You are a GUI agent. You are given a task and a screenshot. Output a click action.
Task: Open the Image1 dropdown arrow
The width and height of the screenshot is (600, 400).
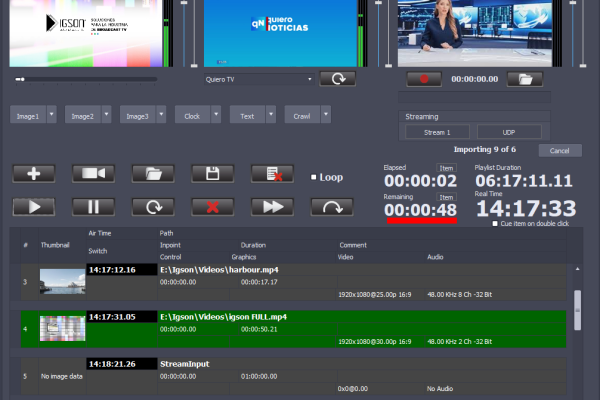(52, 116)
